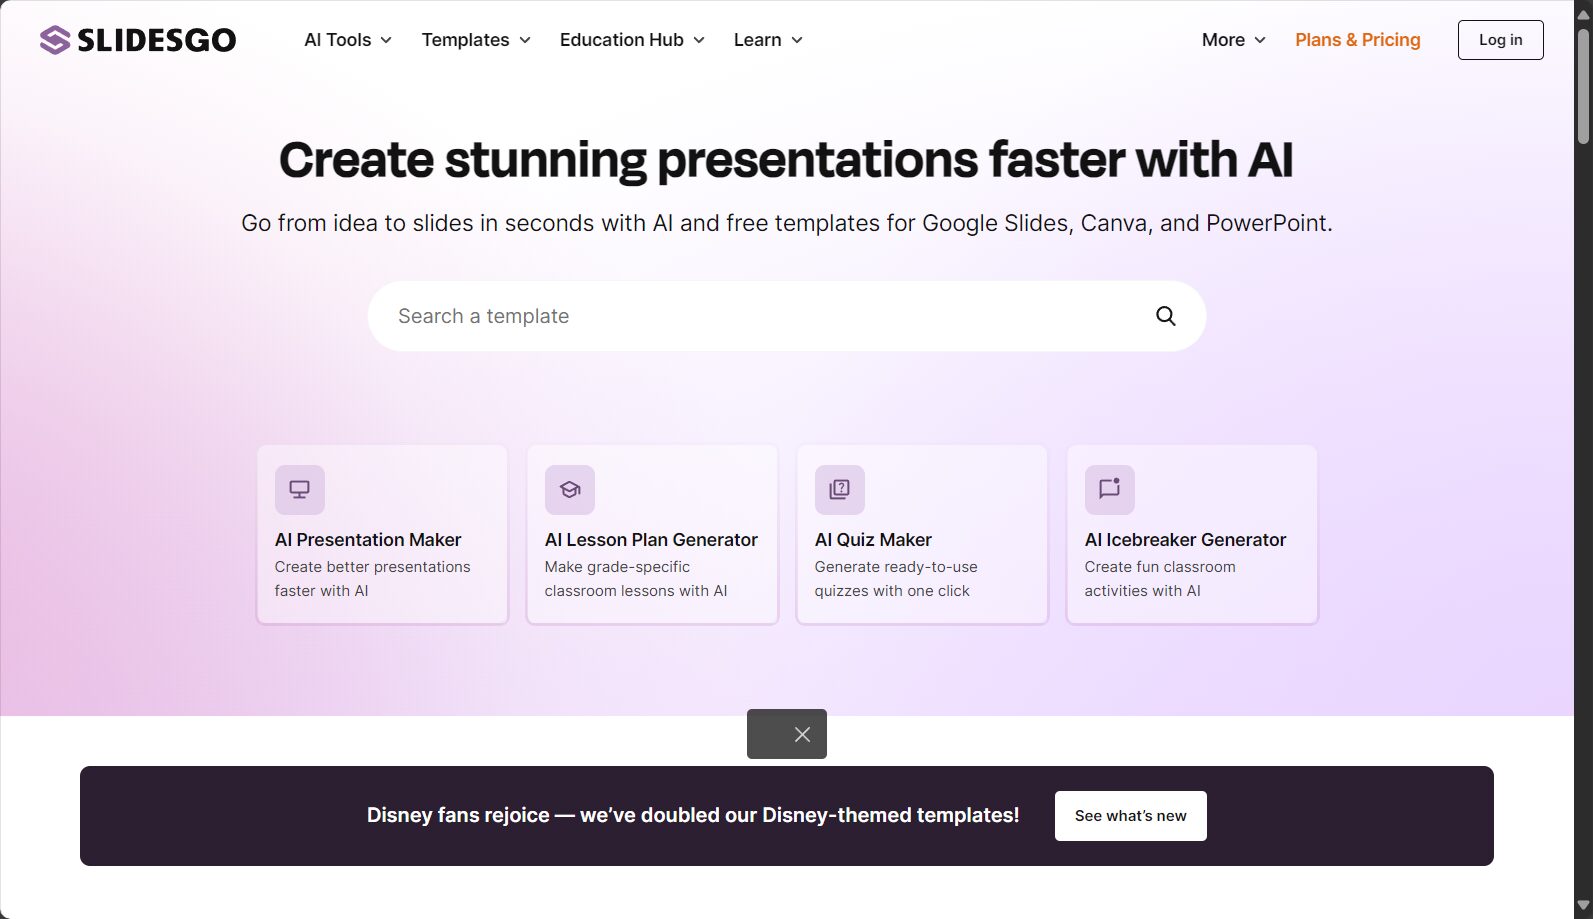This screenshot has height=919, width=1593.
Task: Open AI Quiz Maker title
Action: point(873,540)
